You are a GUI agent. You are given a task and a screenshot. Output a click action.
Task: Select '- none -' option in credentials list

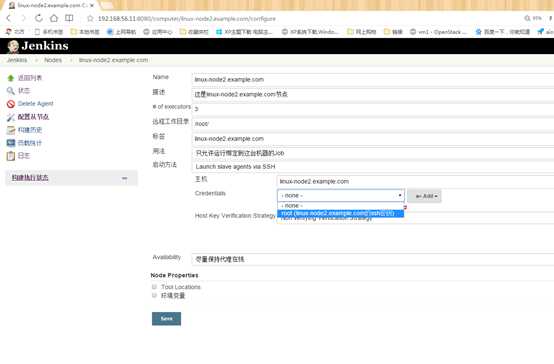[x=340, y=206]
